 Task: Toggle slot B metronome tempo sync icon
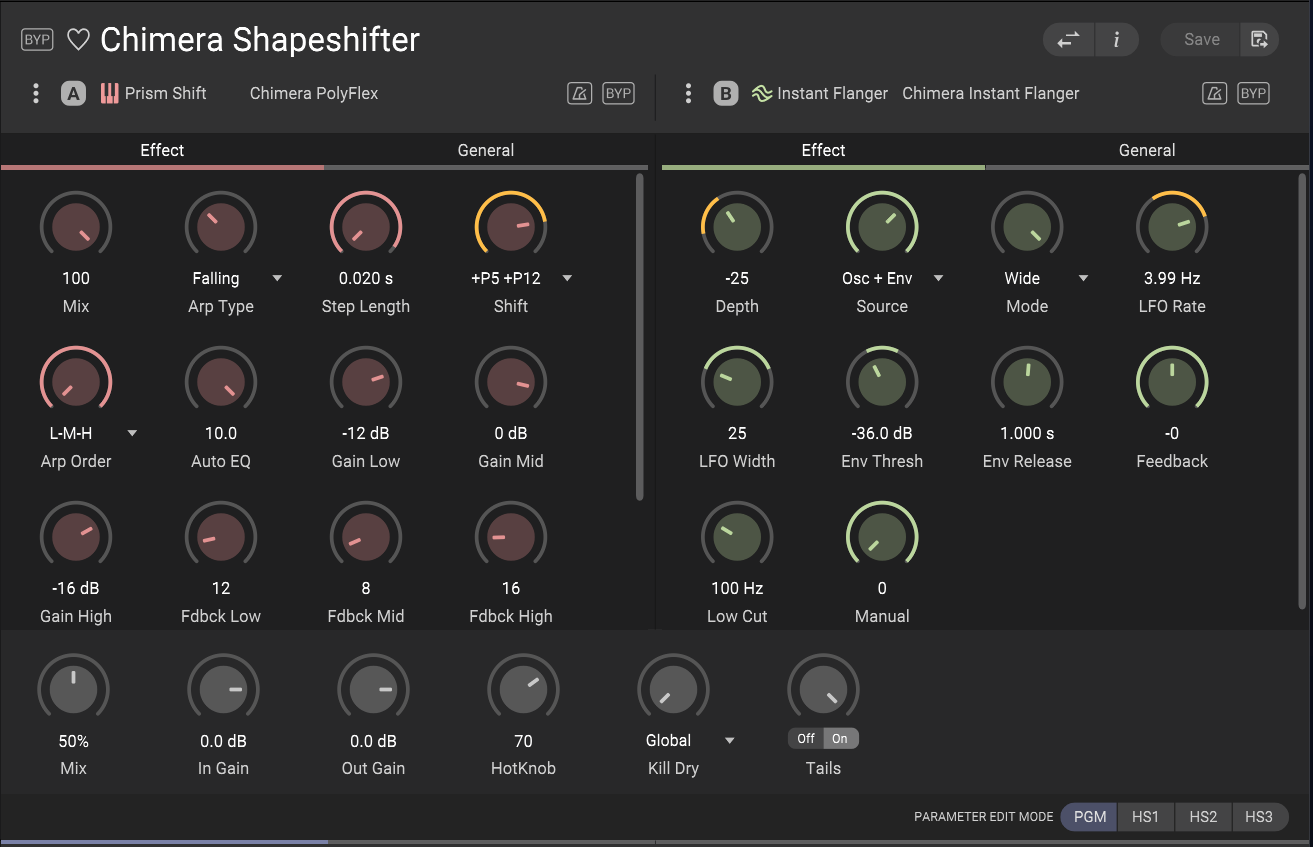pos(1214,93)
